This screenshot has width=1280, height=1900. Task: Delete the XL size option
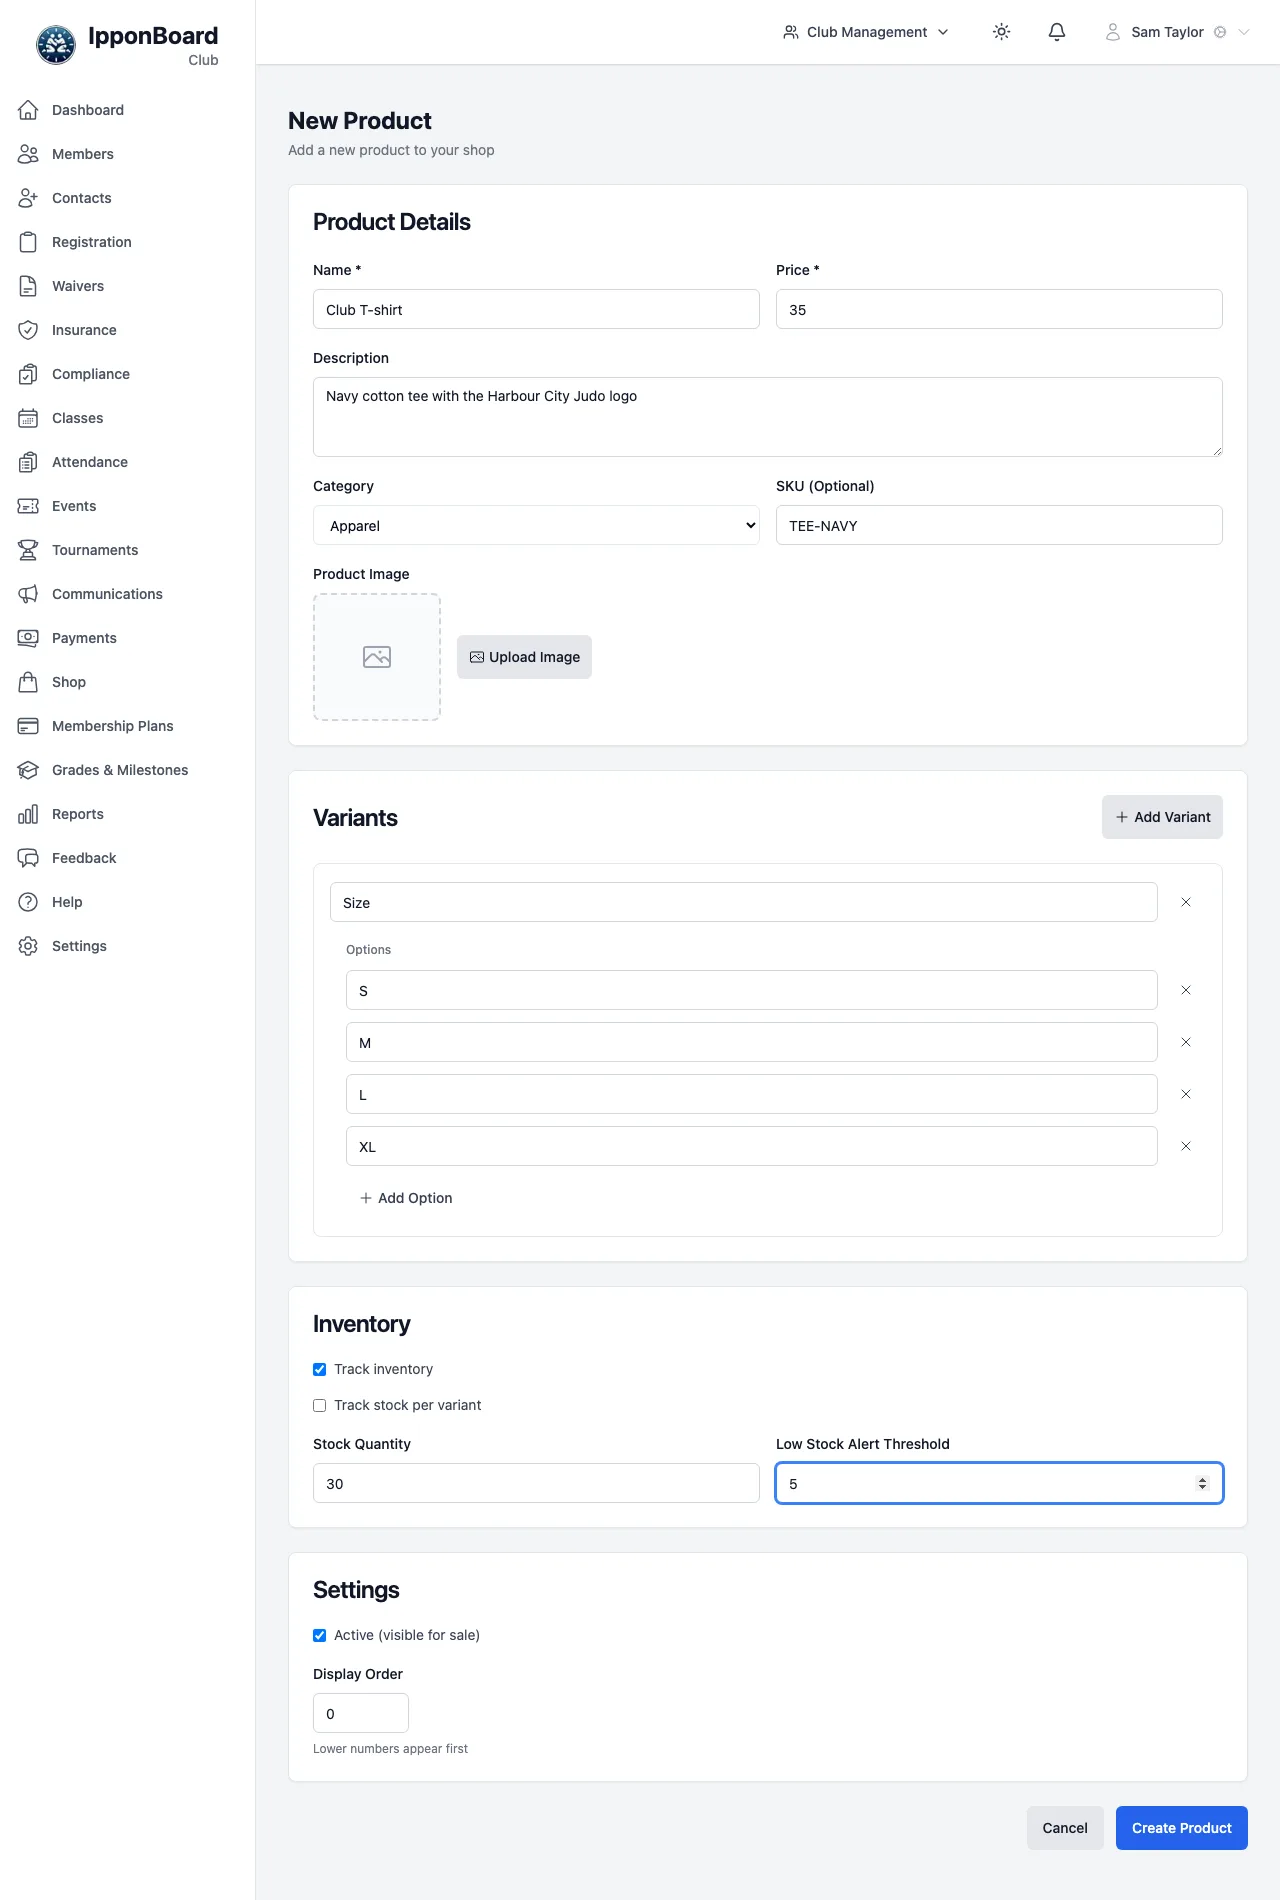(x=1186, y=1146)
